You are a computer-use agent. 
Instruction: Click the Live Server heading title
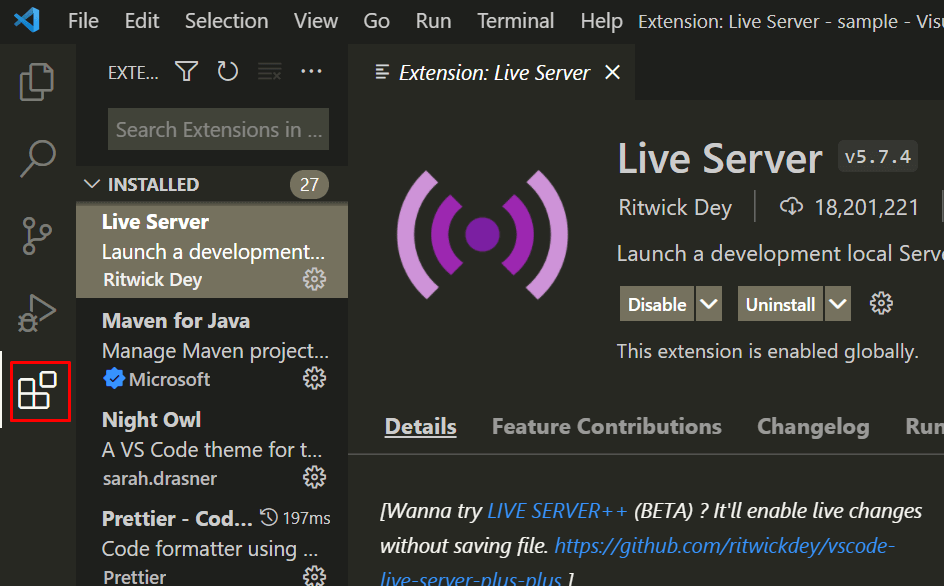click(x=720, y=158)
